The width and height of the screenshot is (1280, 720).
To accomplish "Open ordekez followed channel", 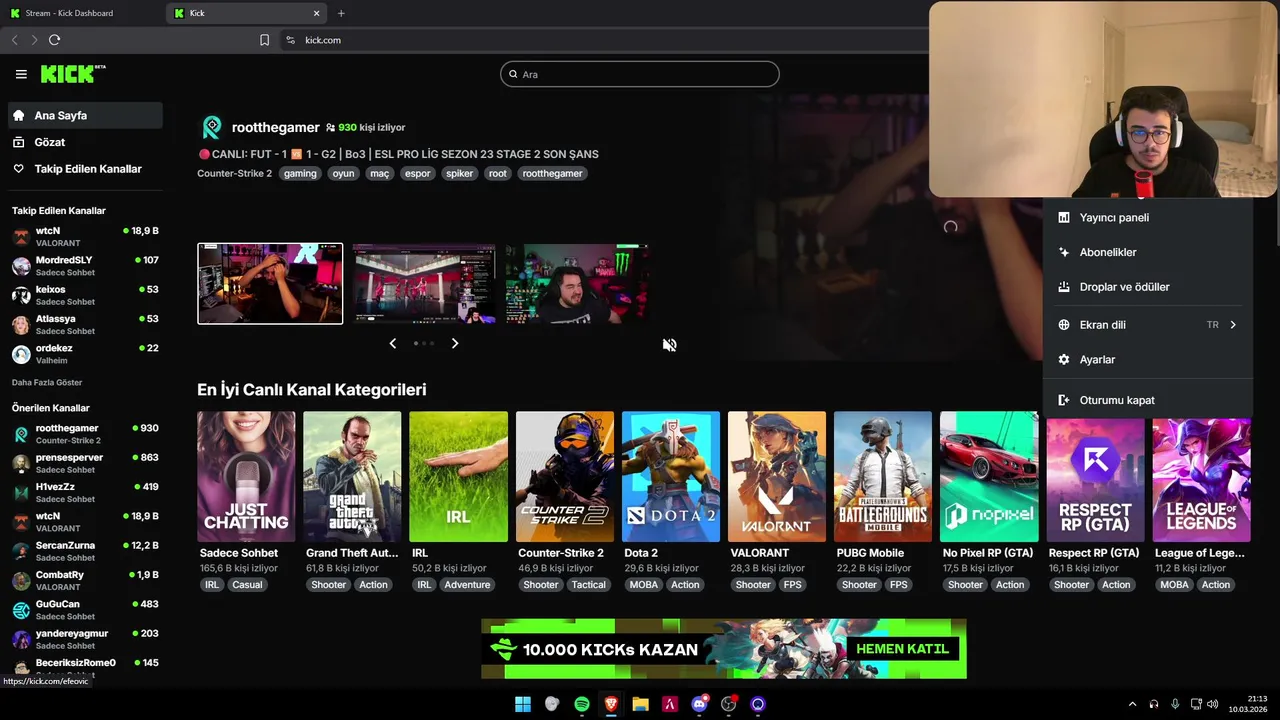I will pos(85,354).
